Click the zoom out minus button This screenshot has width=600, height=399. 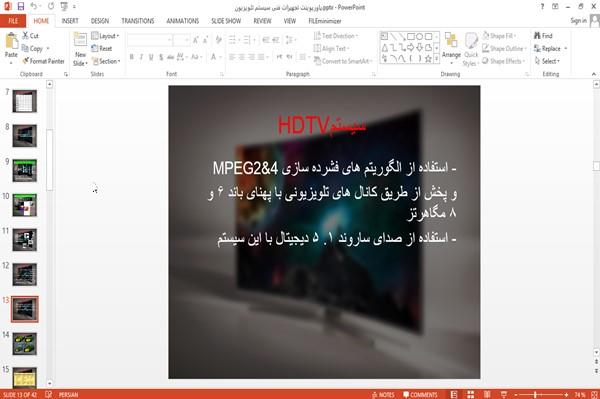pyautogui.click(x=516, y=394)
